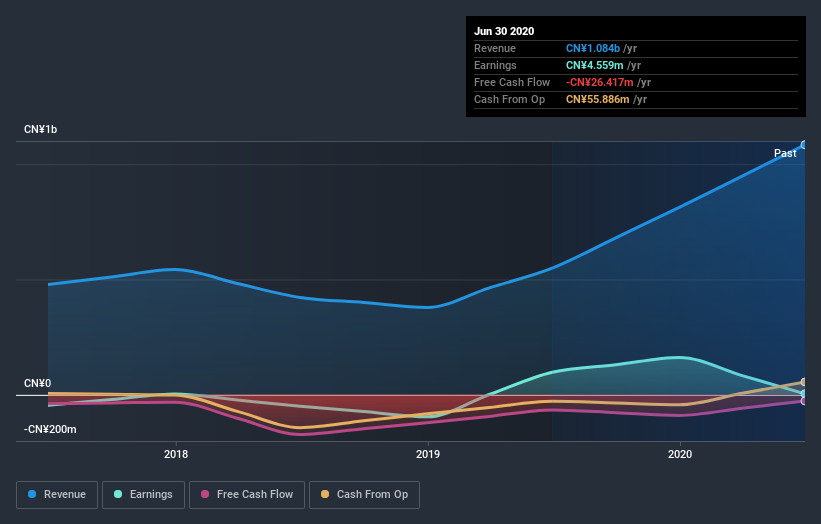
Task: Click the CN¥4.559m earnings value
Action: [x=594, y=65]
